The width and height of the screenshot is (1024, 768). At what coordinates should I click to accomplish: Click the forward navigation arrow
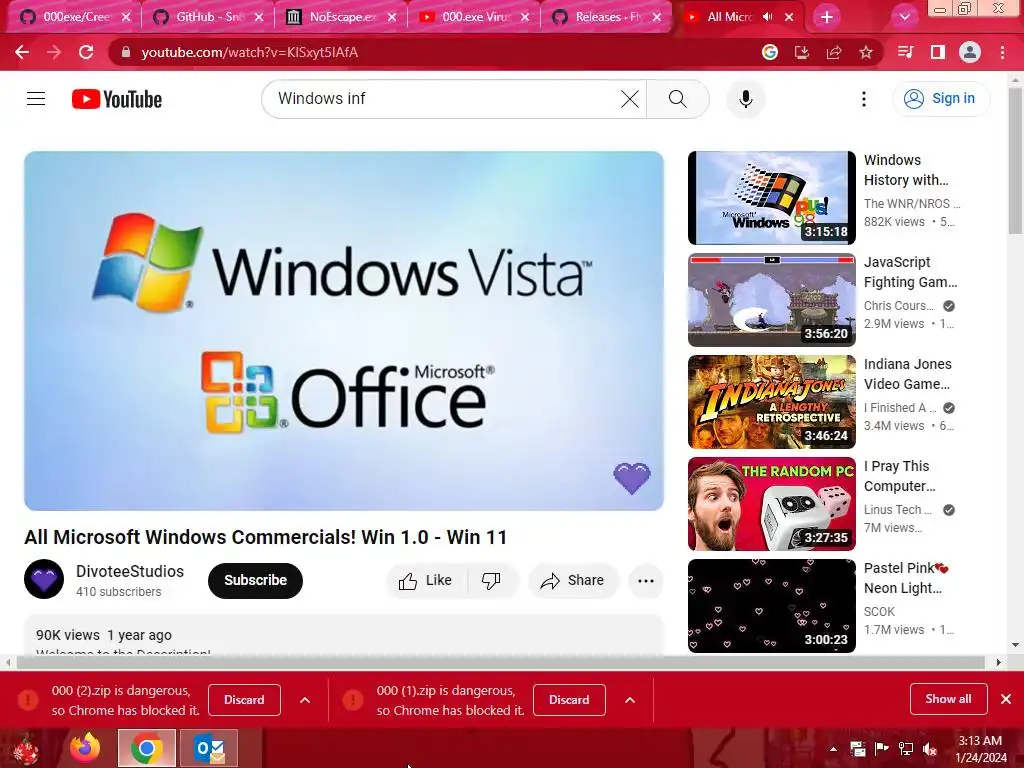54,52
